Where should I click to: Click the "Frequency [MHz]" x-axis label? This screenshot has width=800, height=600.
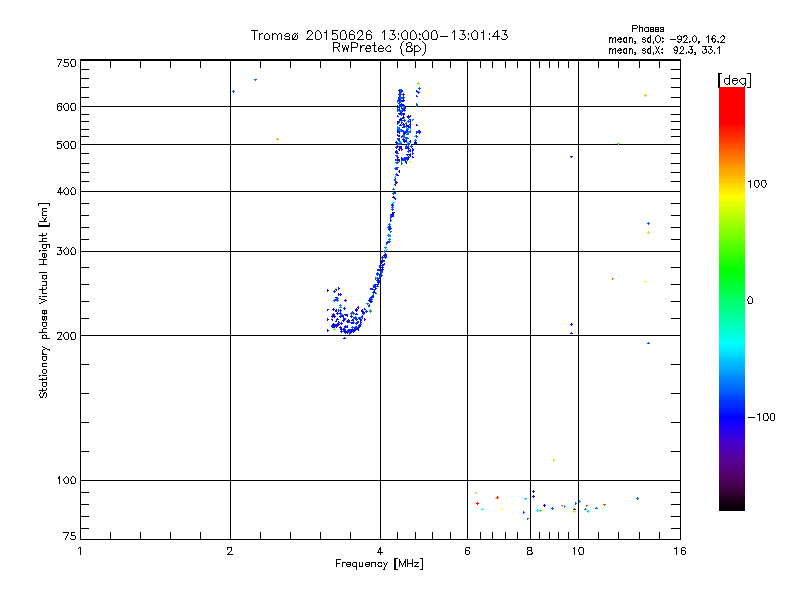[x=379, y=564]
